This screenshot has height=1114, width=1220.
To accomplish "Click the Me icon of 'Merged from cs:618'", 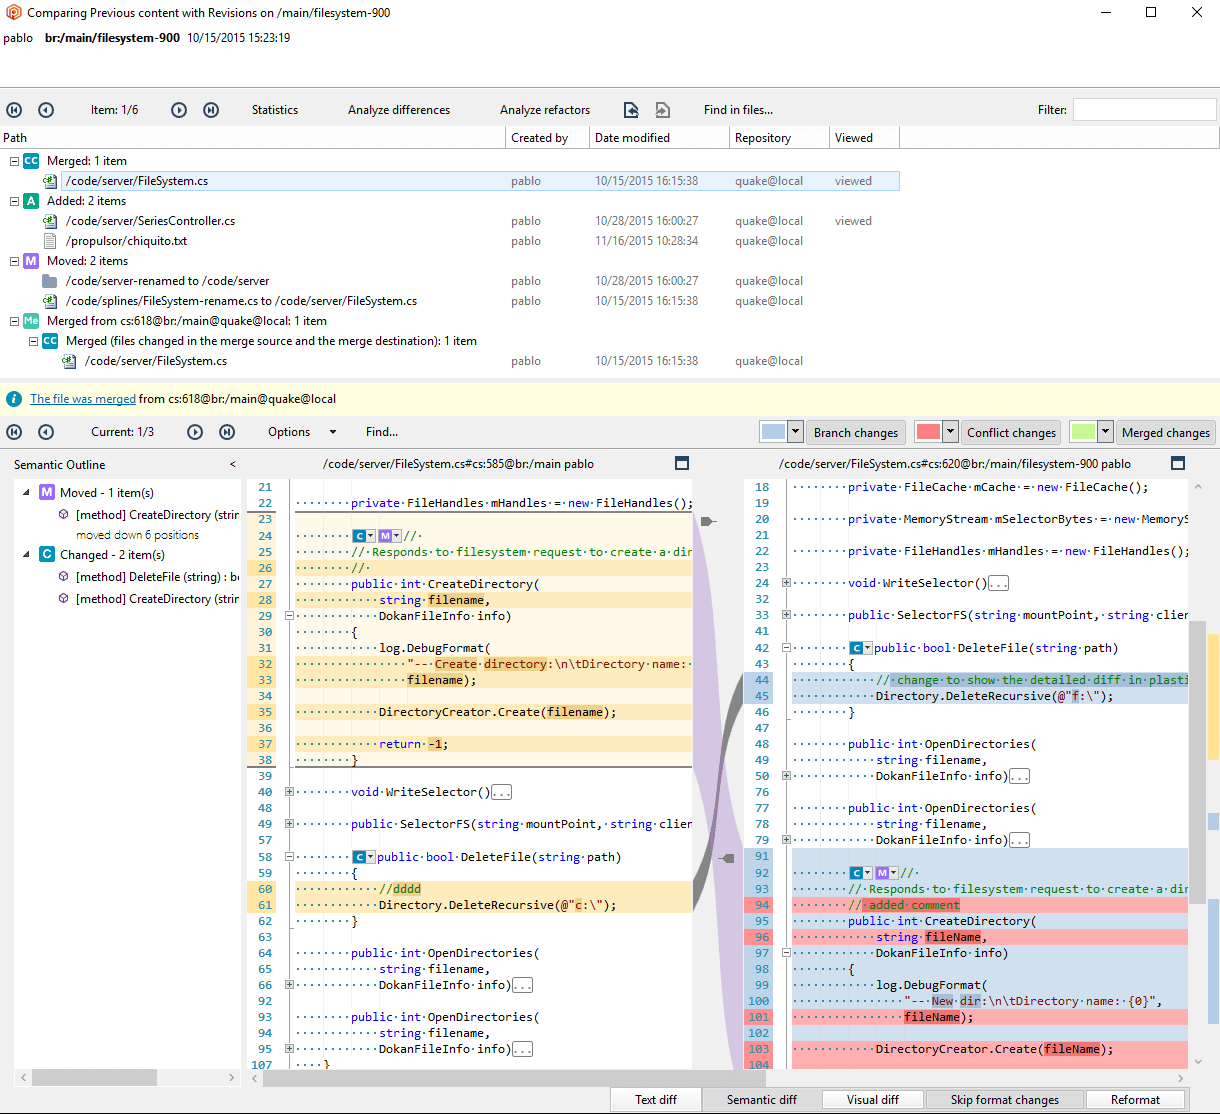I will 31,321.
